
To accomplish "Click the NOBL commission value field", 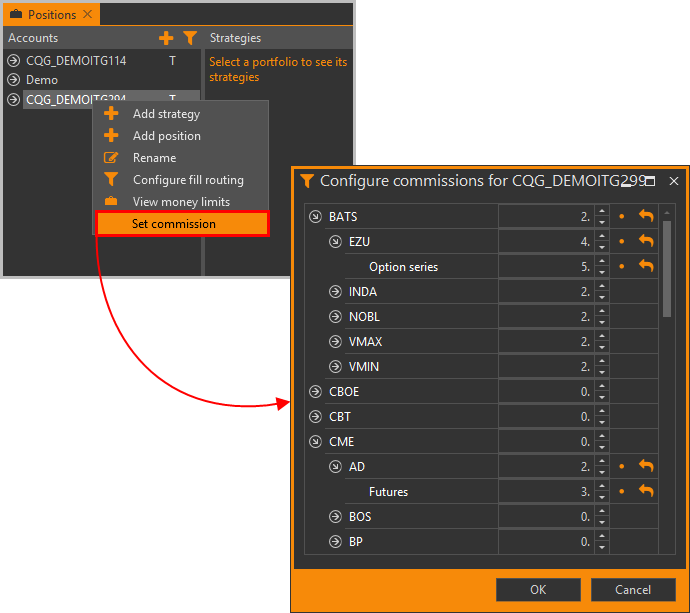I will pos(547,316).
